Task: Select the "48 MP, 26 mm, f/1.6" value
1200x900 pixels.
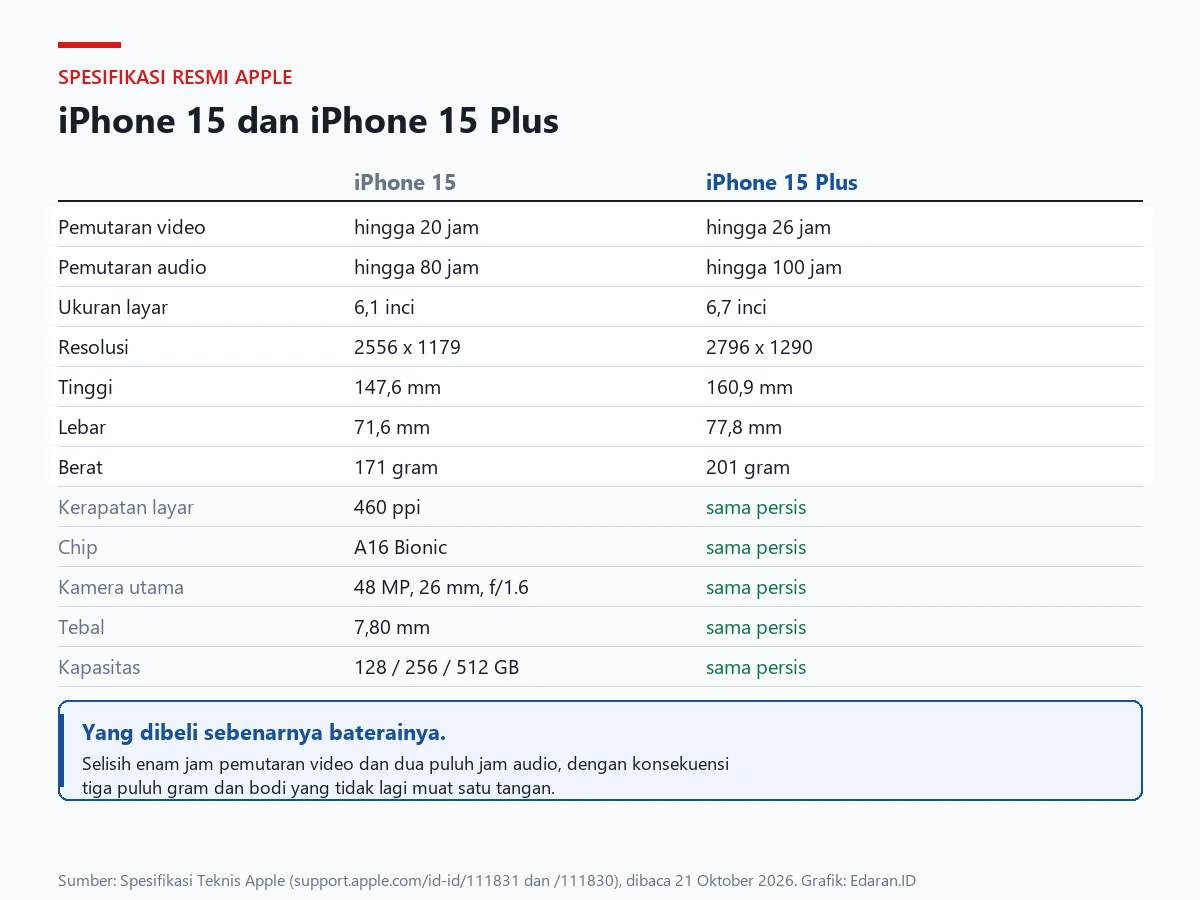Action: click(x=441, y=587)
